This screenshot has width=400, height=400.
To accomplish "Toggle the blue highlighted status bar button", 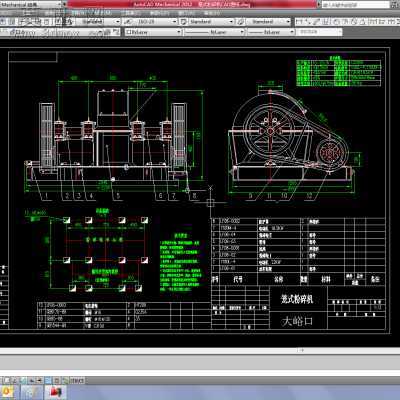I will click(48, 380).
